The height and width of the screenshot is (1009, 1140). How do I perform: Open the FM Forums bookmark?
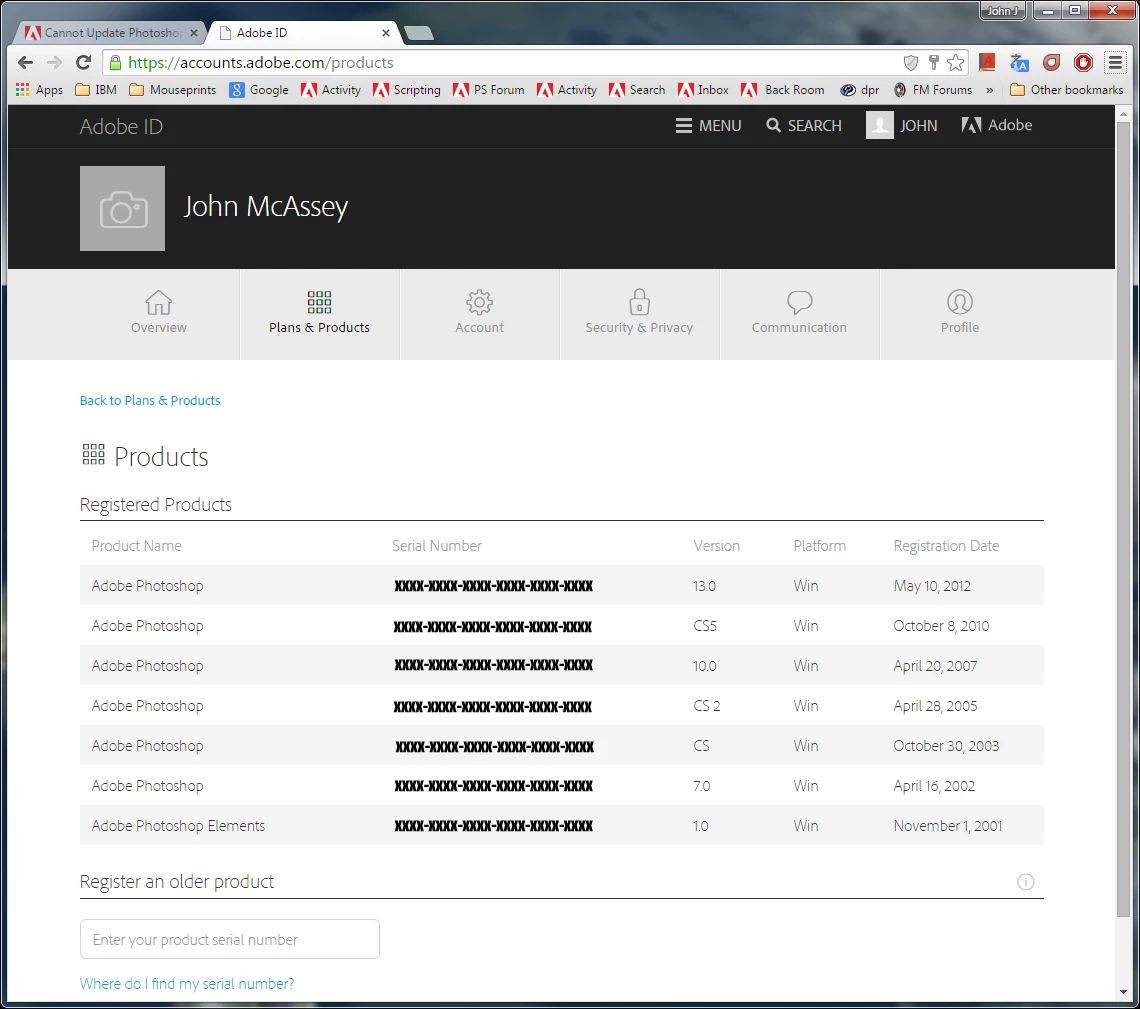click(x=933, y=89)
